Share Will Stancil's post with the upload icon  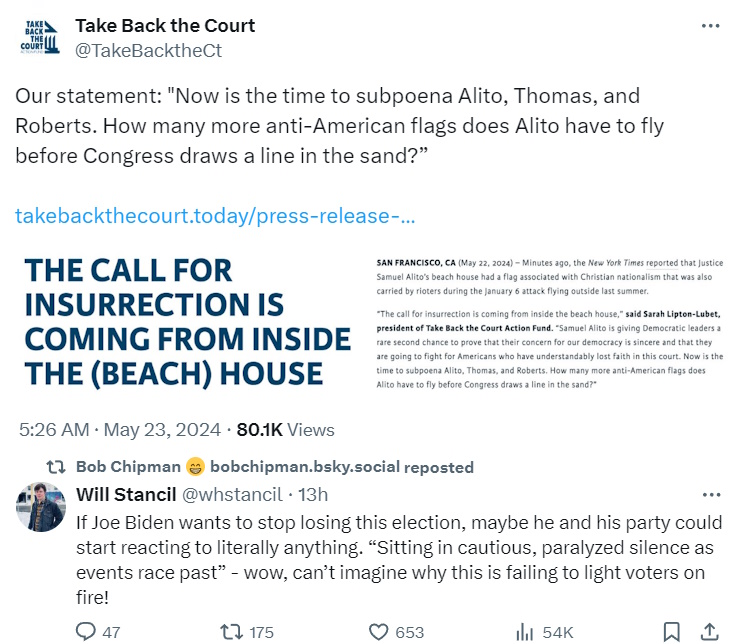click(709, 632)
